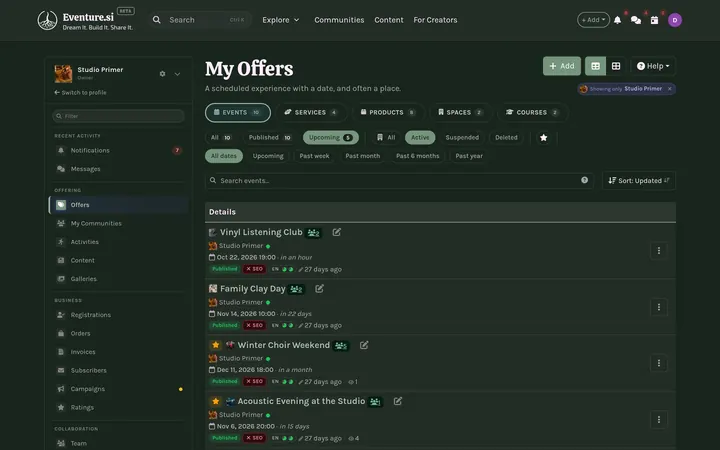Click the green Add offer button
This screenshot has height=450, width=720.
[x=562, y=66]
